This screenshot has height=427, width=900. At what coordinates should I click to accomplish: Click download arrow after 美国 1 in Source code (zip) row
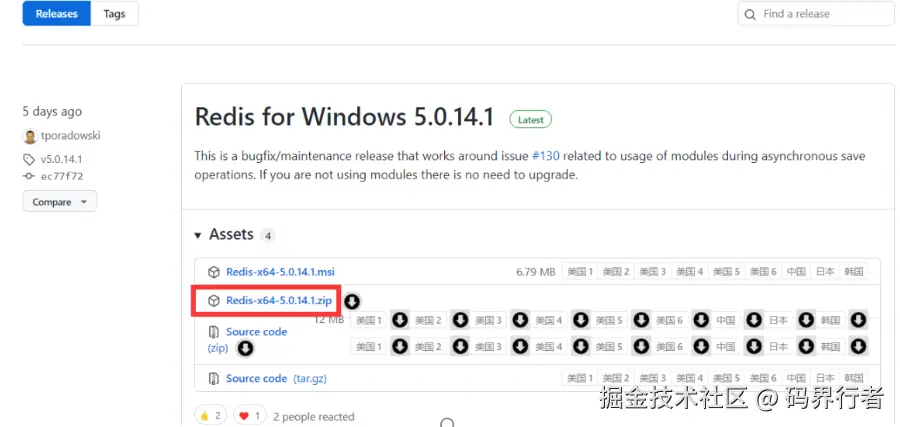pos(399,346)
